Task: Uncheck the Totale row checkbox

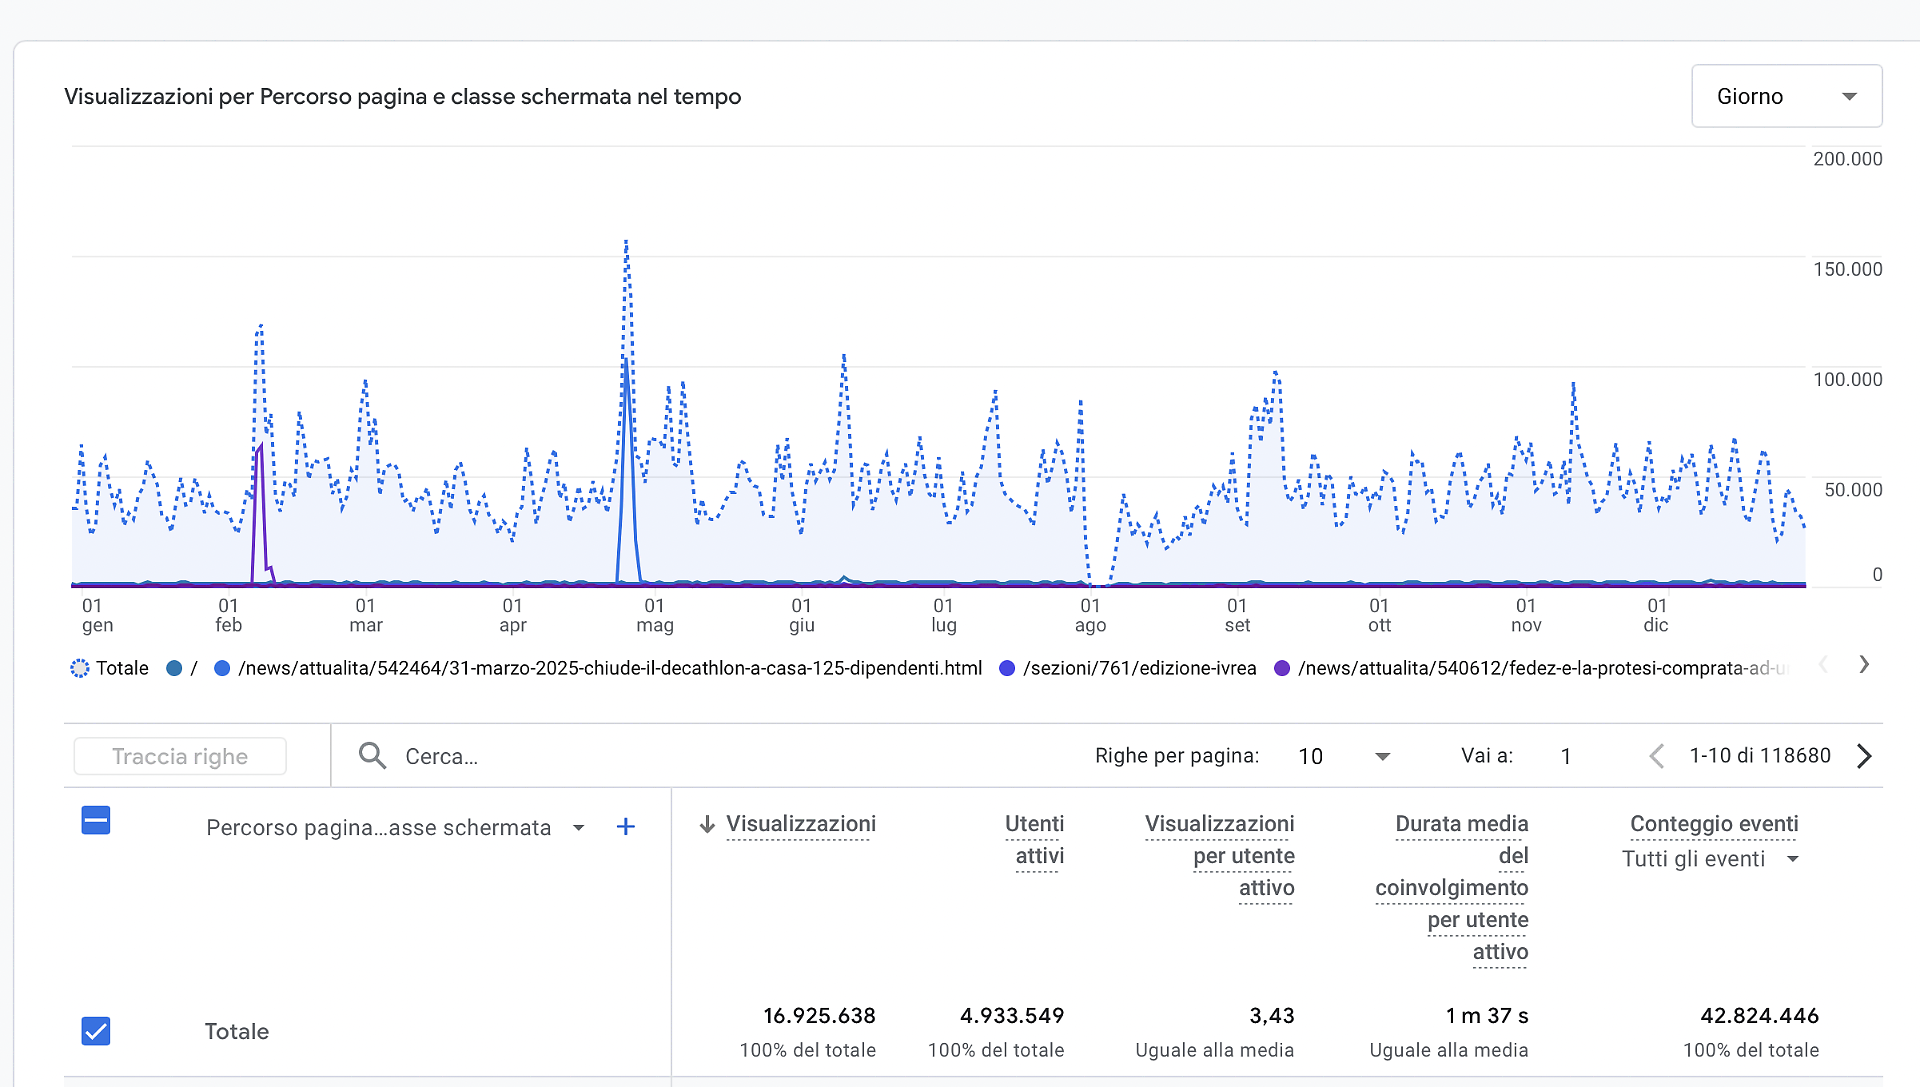Action: click(x=96, y=1031)
